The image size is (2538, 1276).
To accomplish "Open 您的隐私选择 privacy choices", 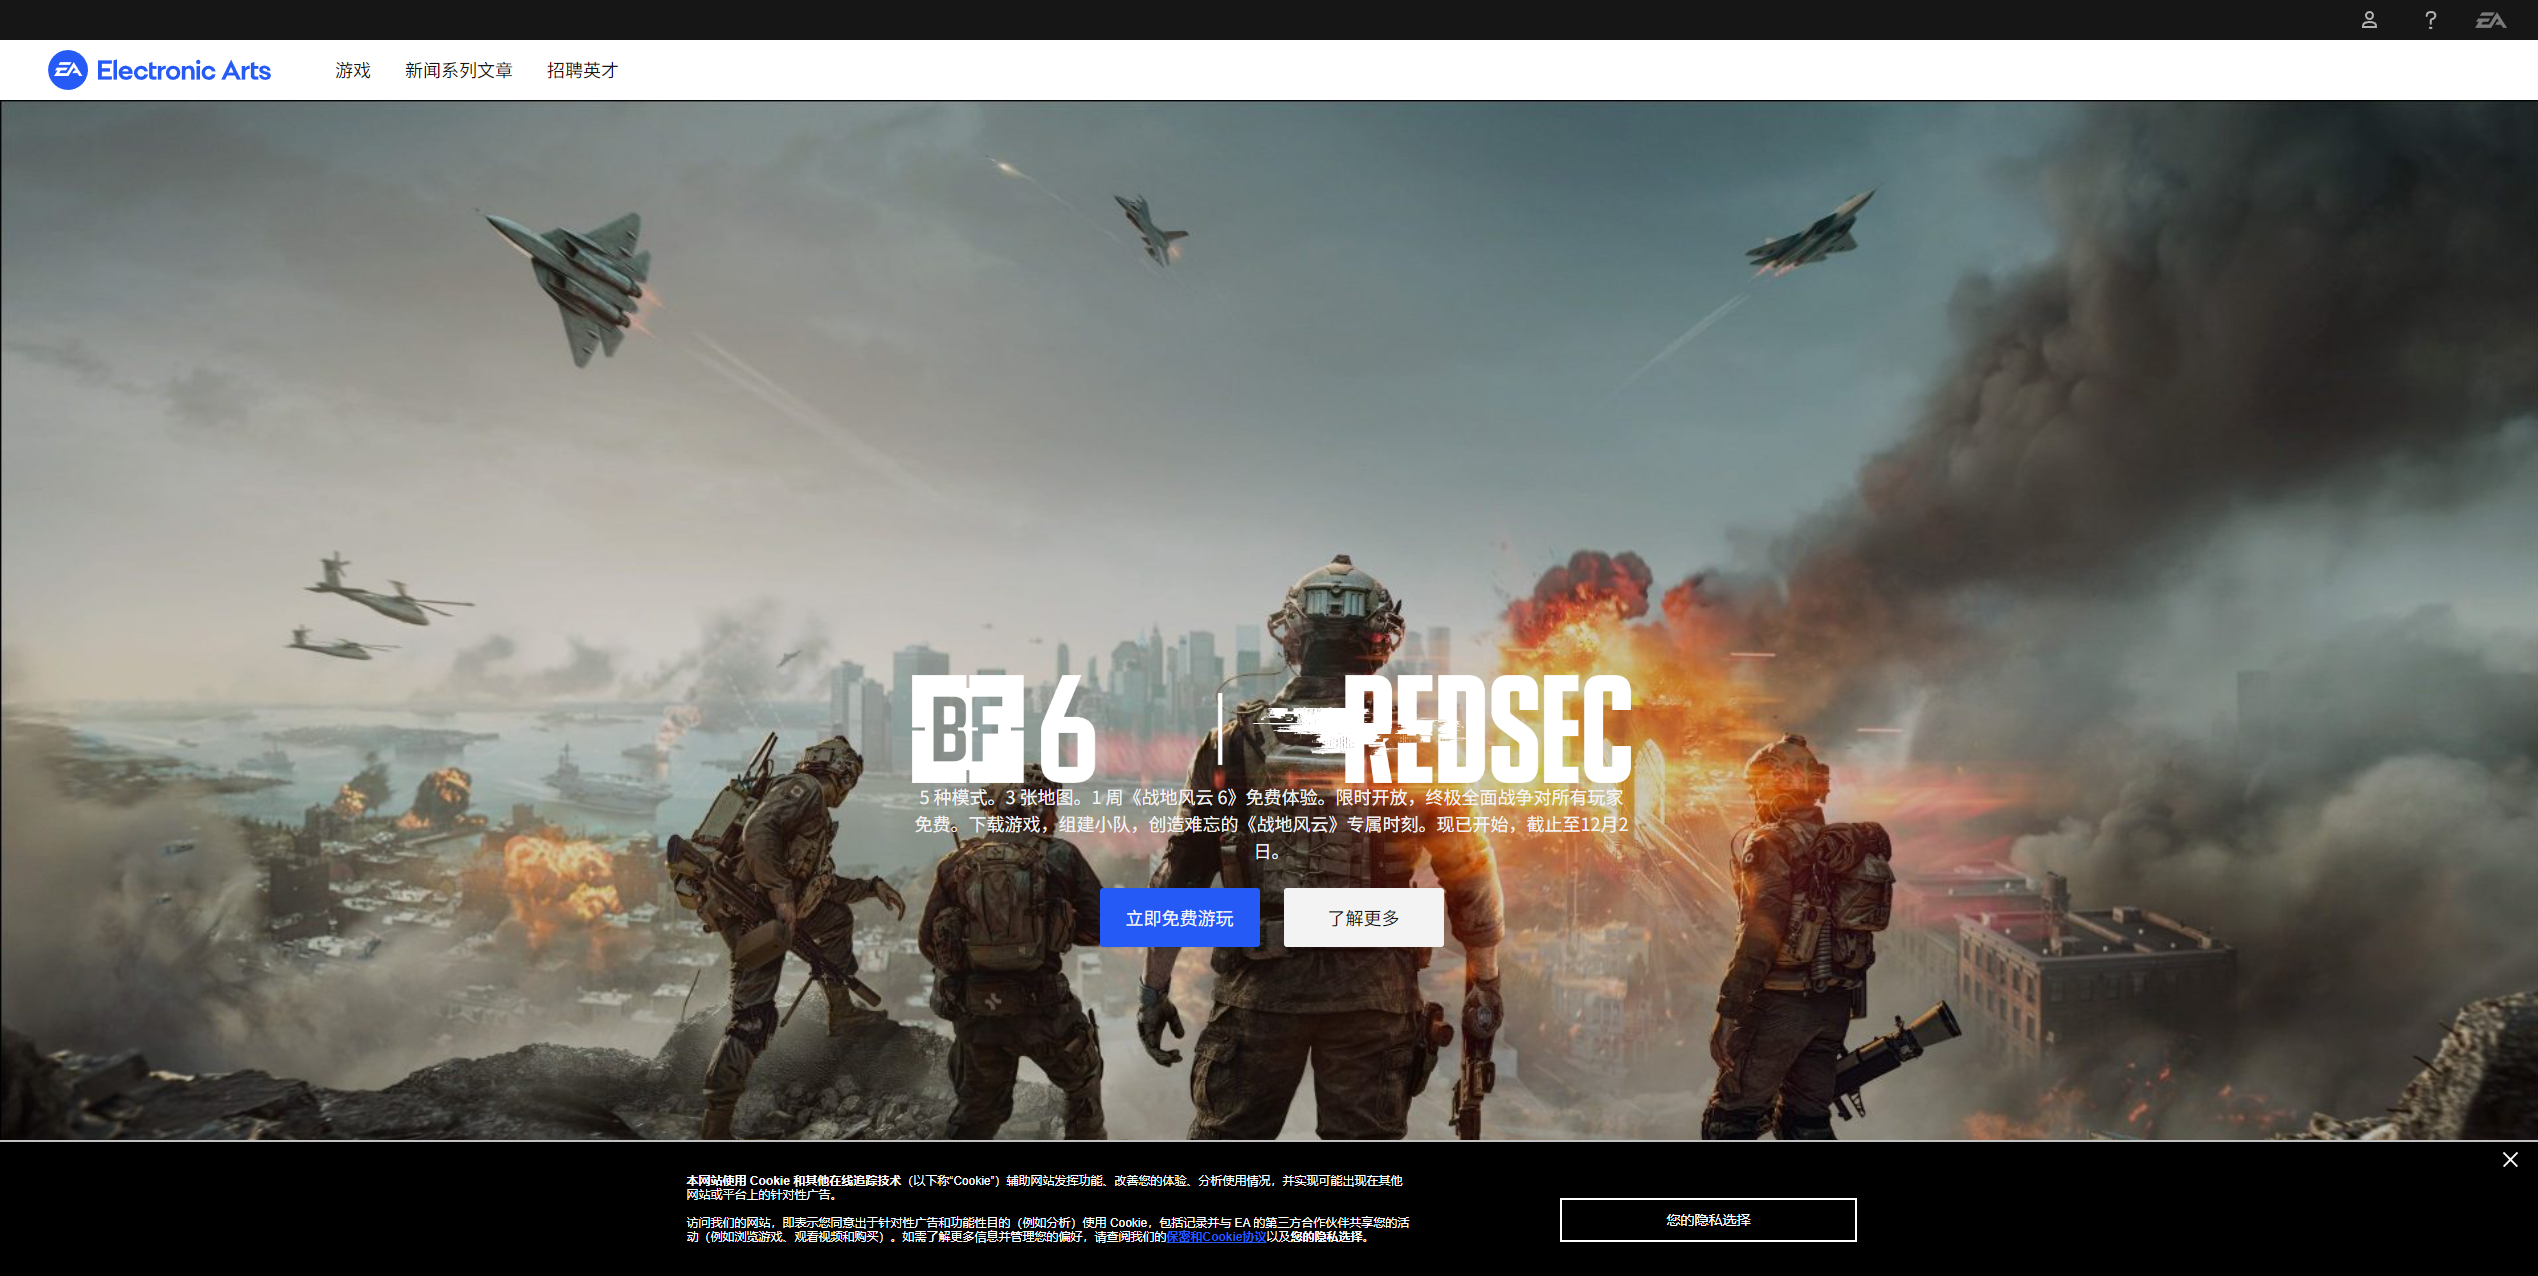I will click(1707, 1220).
